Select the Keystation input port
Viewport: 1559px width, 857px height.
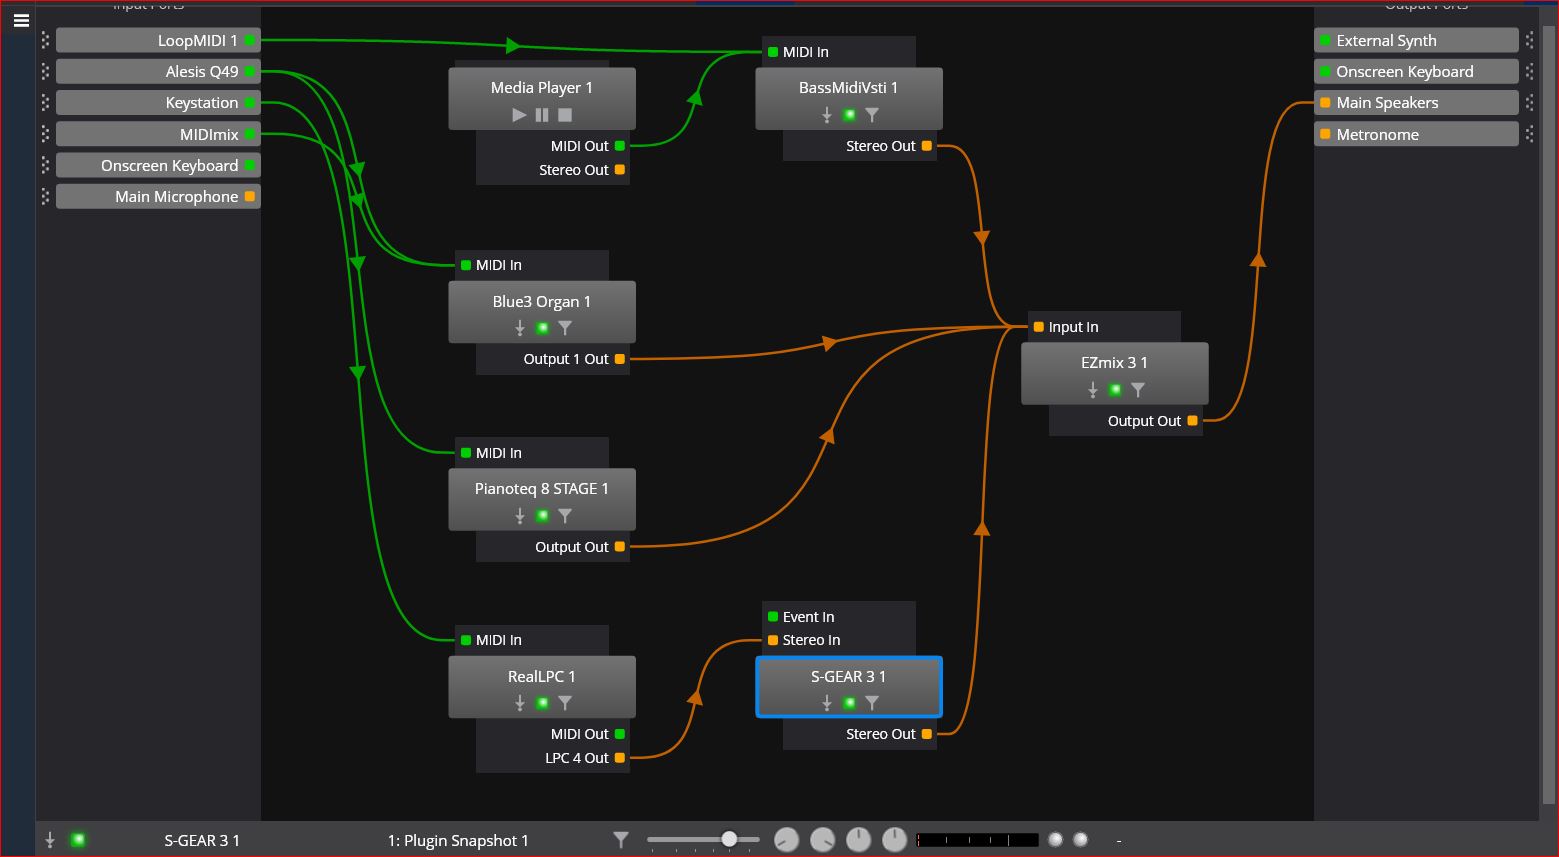[x=158, y=102]
